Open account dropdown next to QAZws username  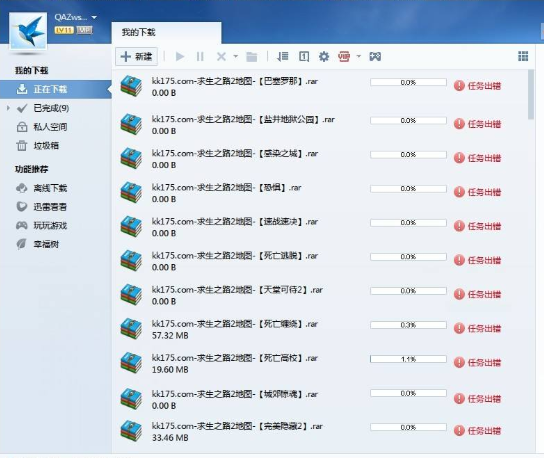coord(94,17)
